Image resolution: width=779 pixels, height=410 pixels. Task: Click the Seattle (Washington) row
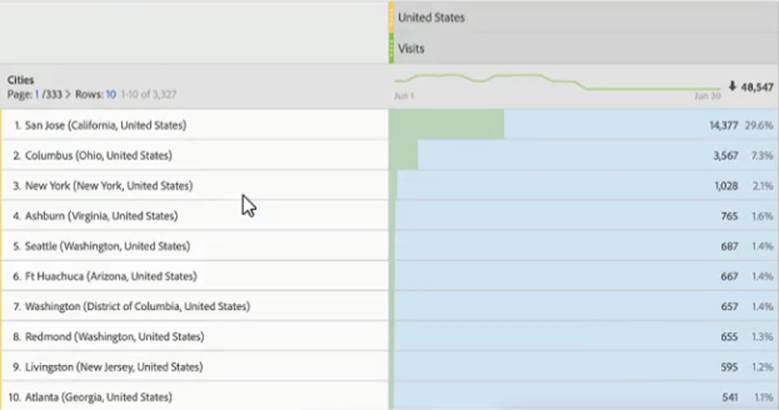point(101,246)
